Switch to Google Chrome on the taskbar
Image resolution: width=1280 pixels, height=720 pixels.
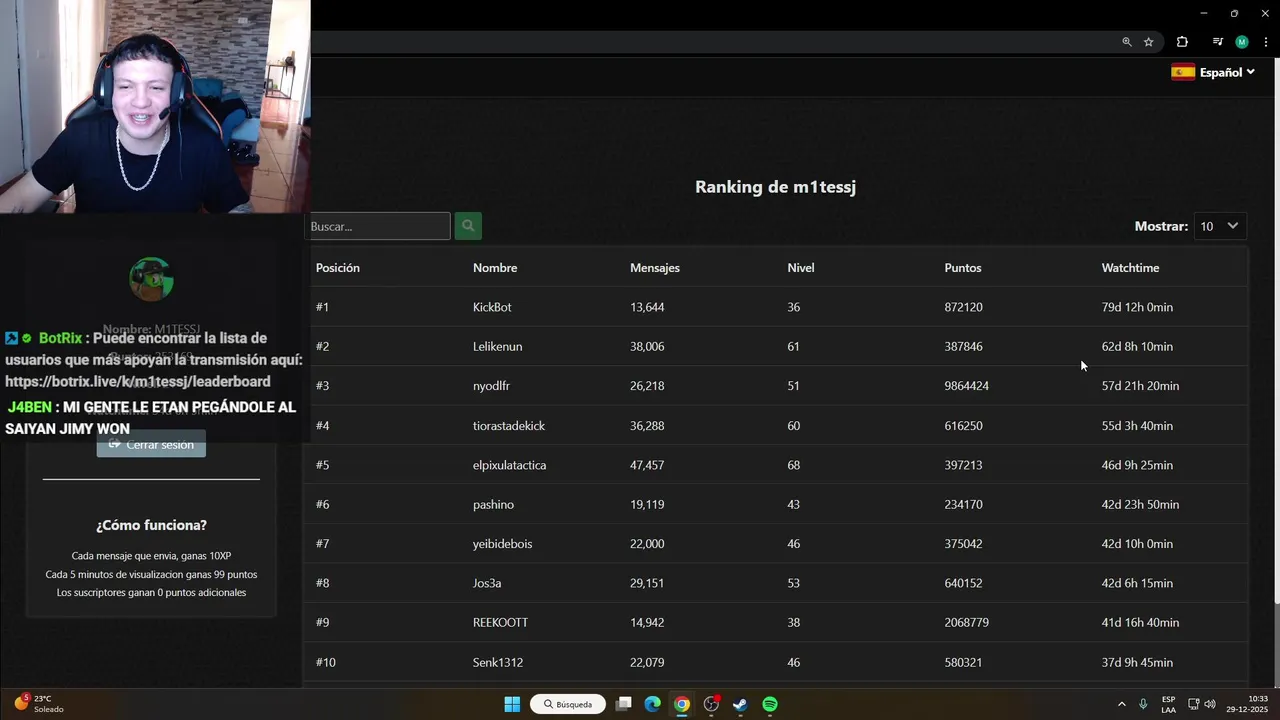tap(682, 704)
